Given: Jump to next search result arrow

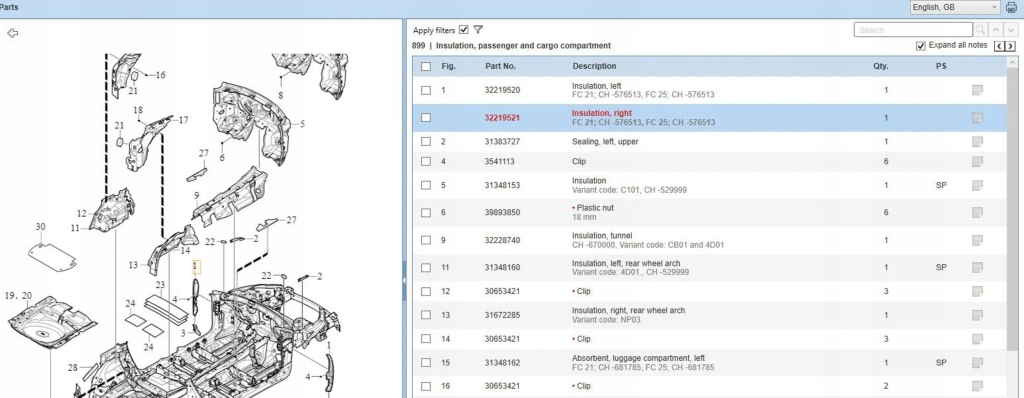Looking at the screenshot, I should coord(1011,30).
